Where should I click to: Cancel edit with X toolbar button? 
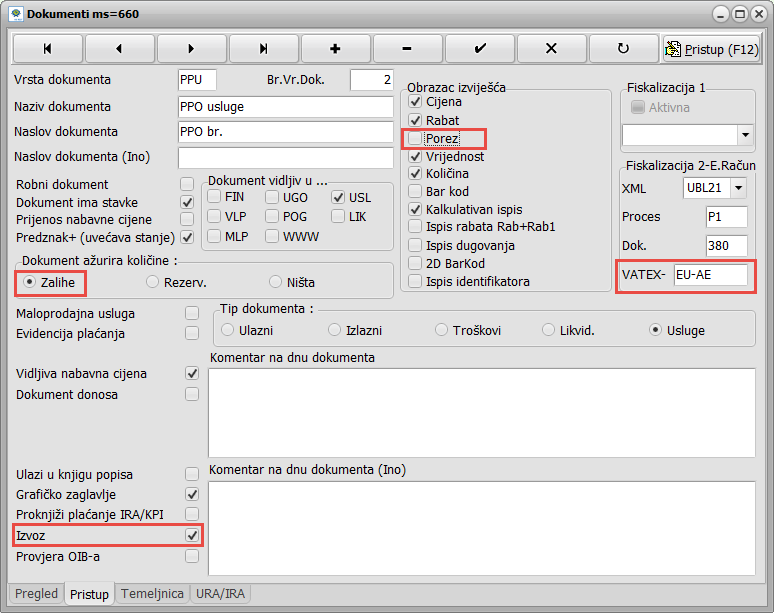pyautogui.click(x=551, y=48)
